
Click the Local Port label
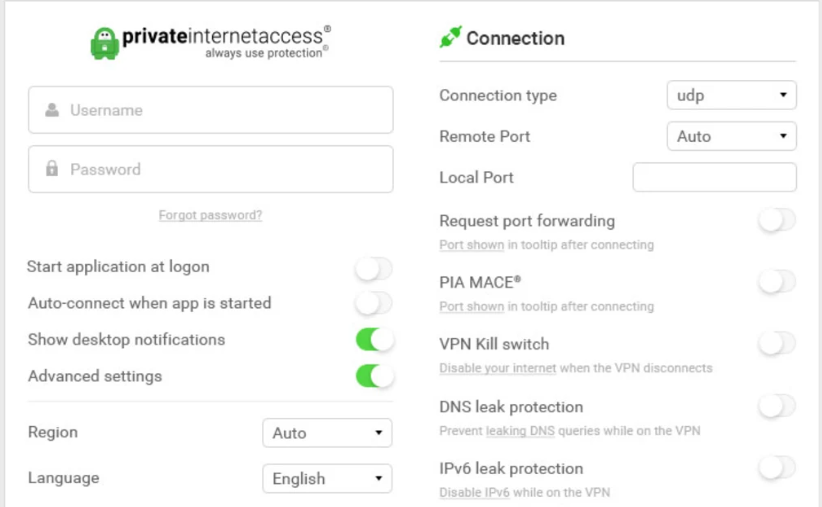tap(476, 178)
